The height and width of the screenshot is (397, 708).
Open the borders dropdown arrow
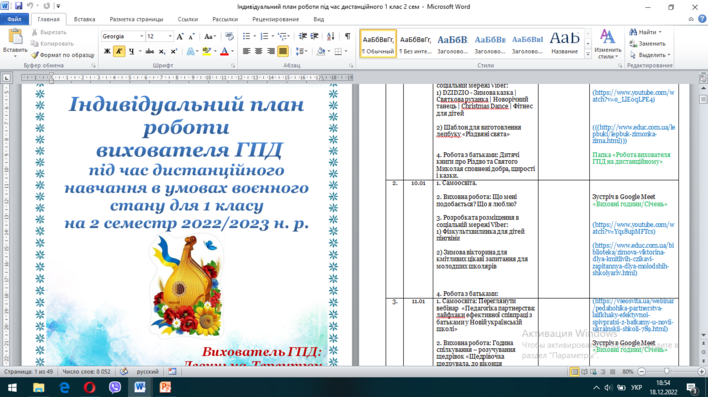pyautogui.click(x=346, y=51)
